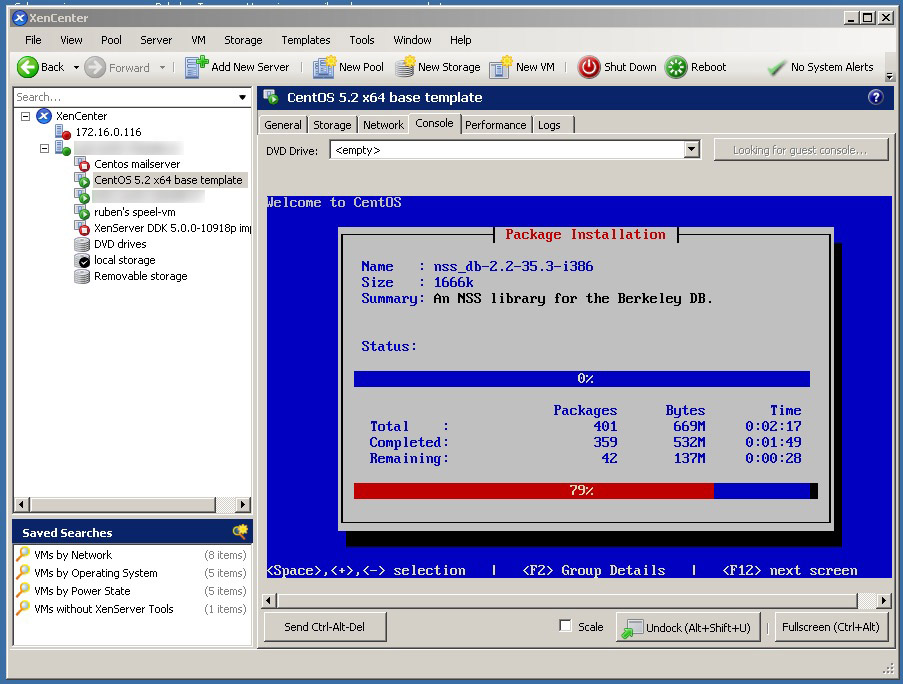Viewport: 903px width, 684px height.
Task: Open the Forward history dropdown arrow
Action: (x=162, y=67)
